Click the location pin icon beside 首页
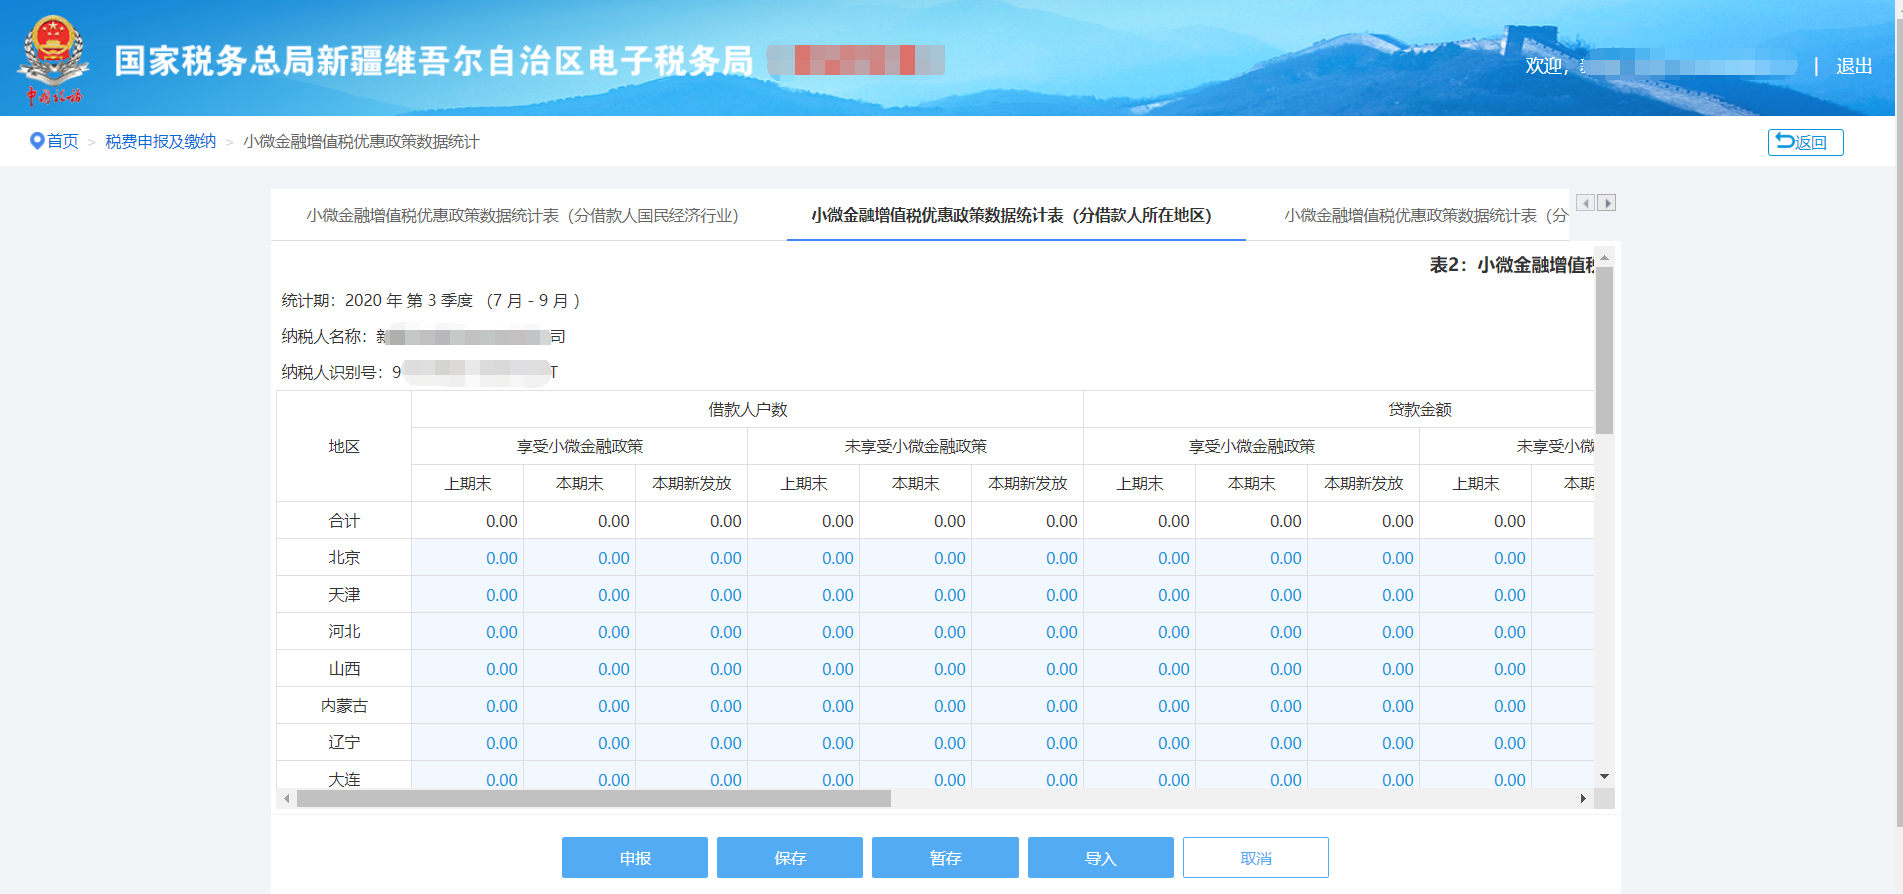This screenshot has width=1903, height=894. click(37, 141)
